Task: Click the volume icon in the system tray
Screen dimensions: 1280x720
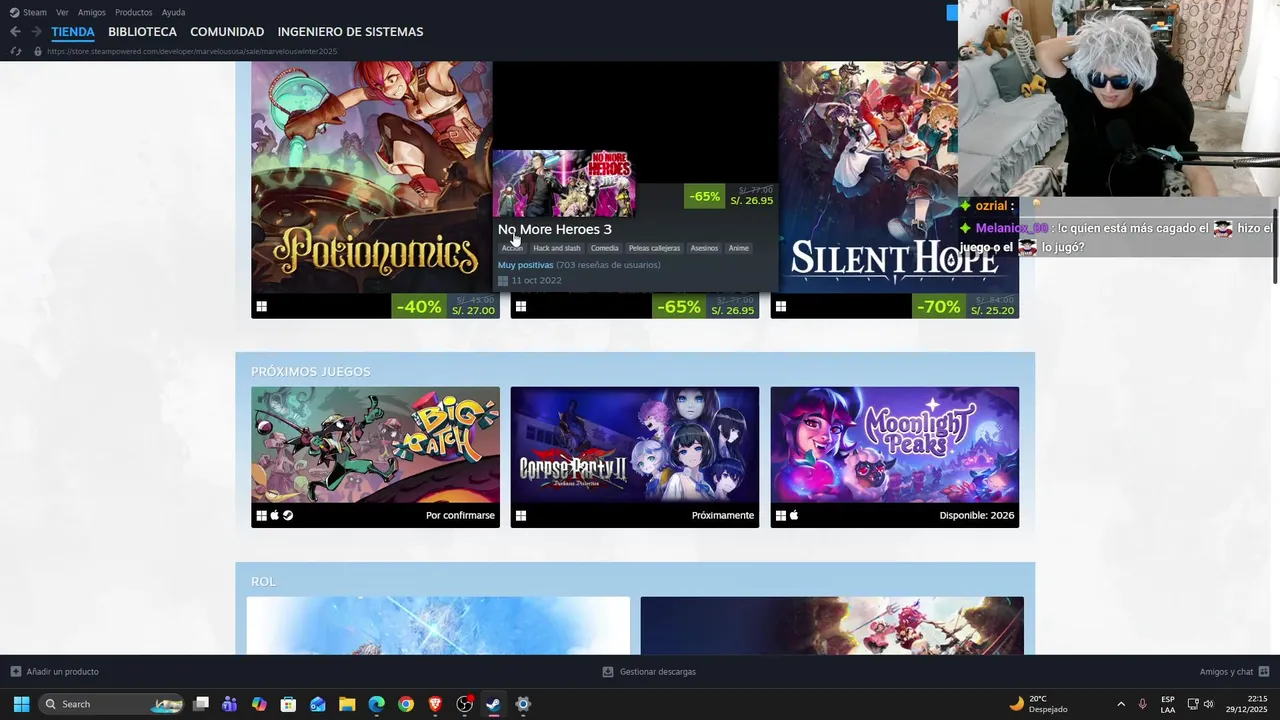Action: tap(1209, 704)
